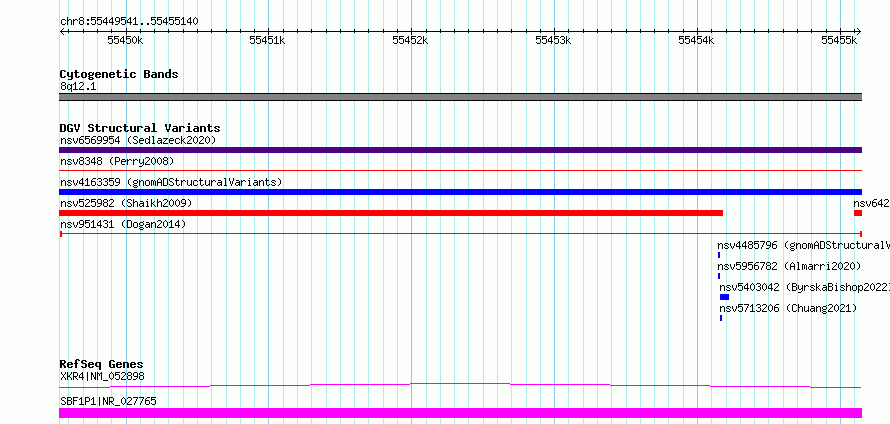Image resolution: width=890 pixels, height=424 pixels.
Task: Select the truncated nsv642 label
Action: (x=871, y=203)
